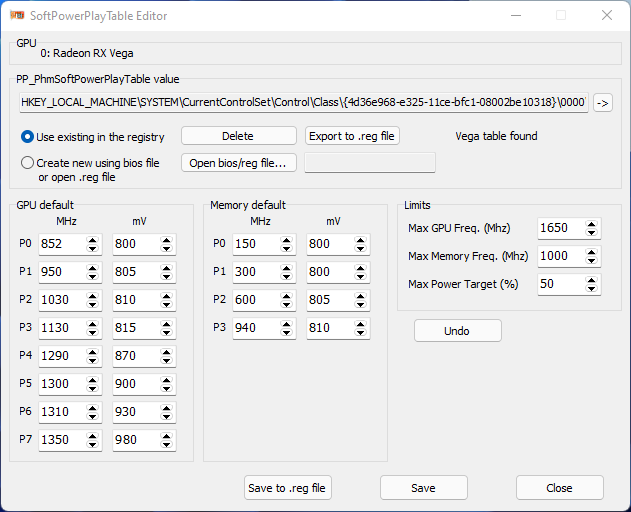Click Memory P2 MHz spinner arrows
Viewport: 631px width, 512px height.
(287, 300)
